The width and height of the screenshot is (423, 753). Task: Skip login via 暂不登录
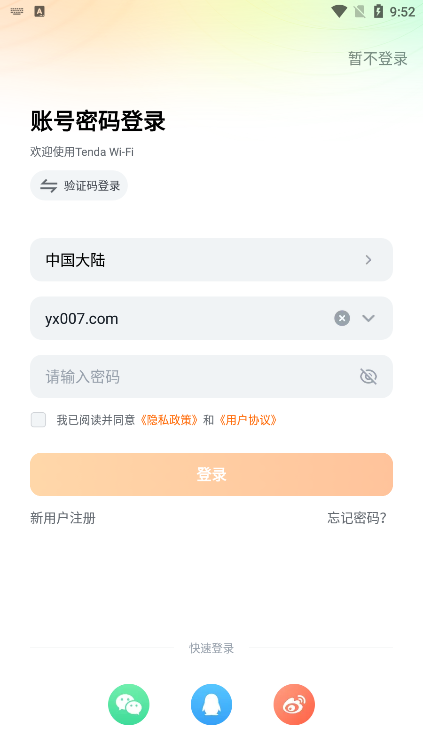click(x=378, y=59)
